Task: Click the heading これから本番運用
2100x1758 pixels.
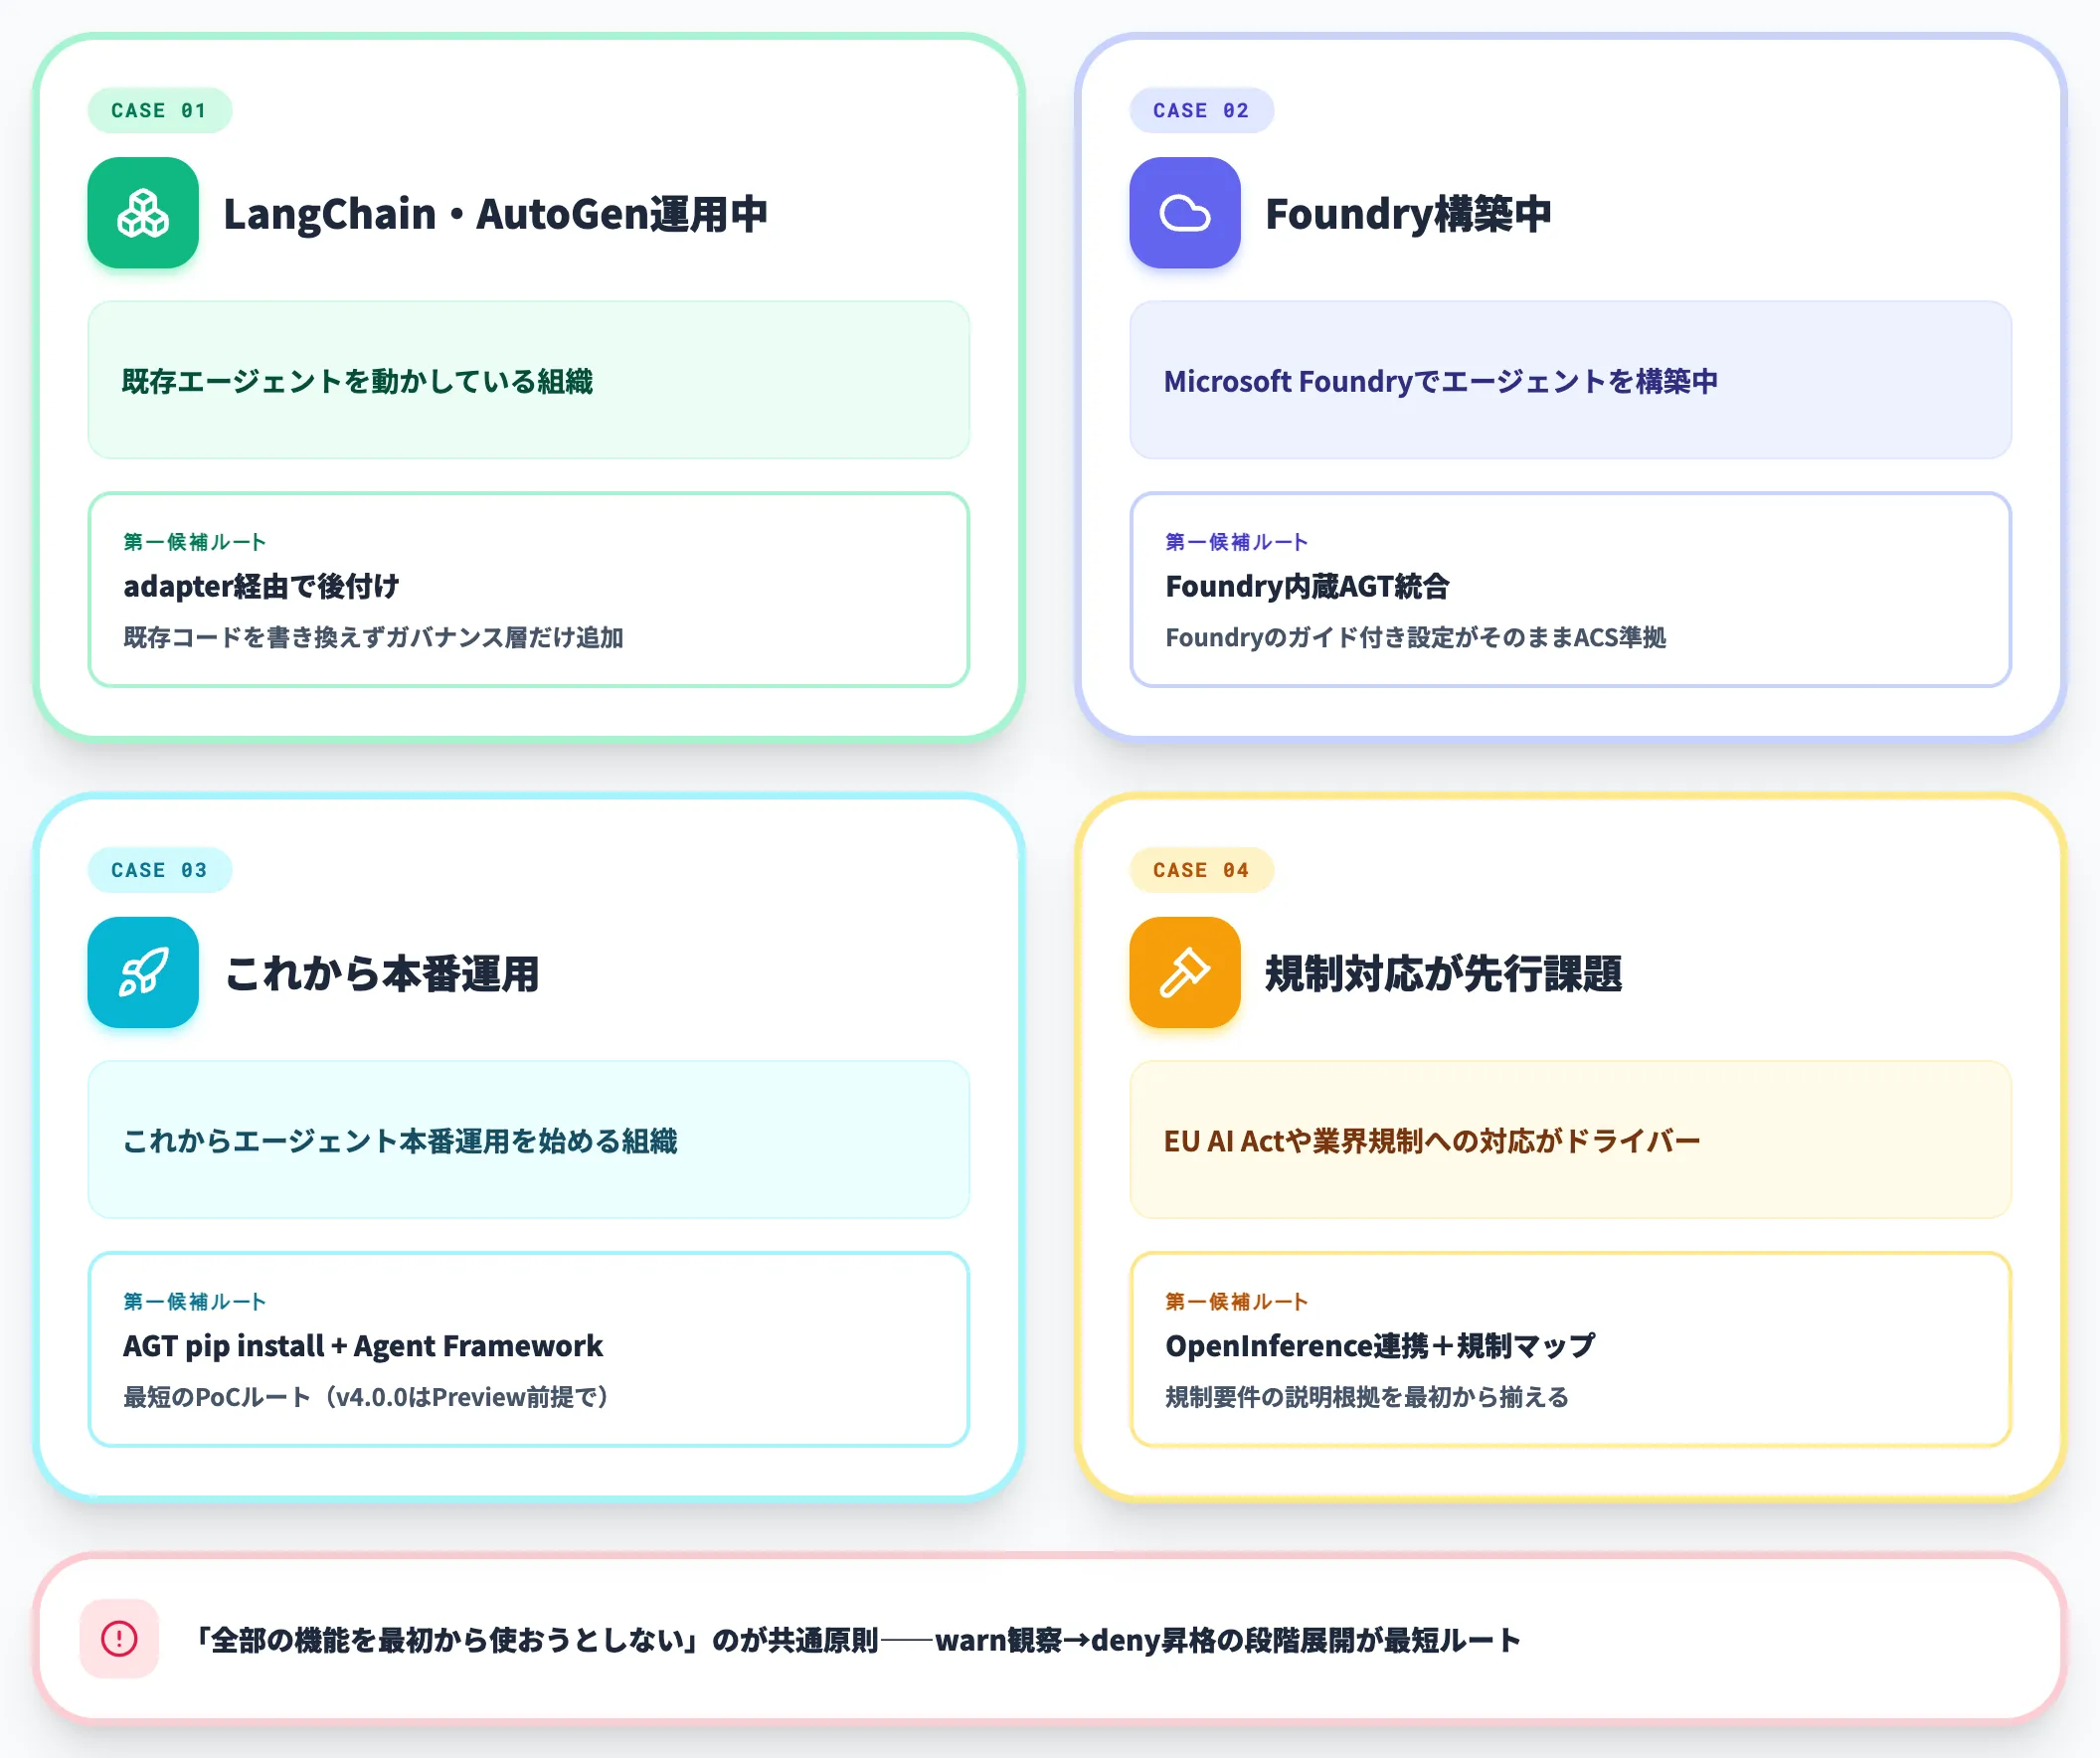Action: pos(382,974)
